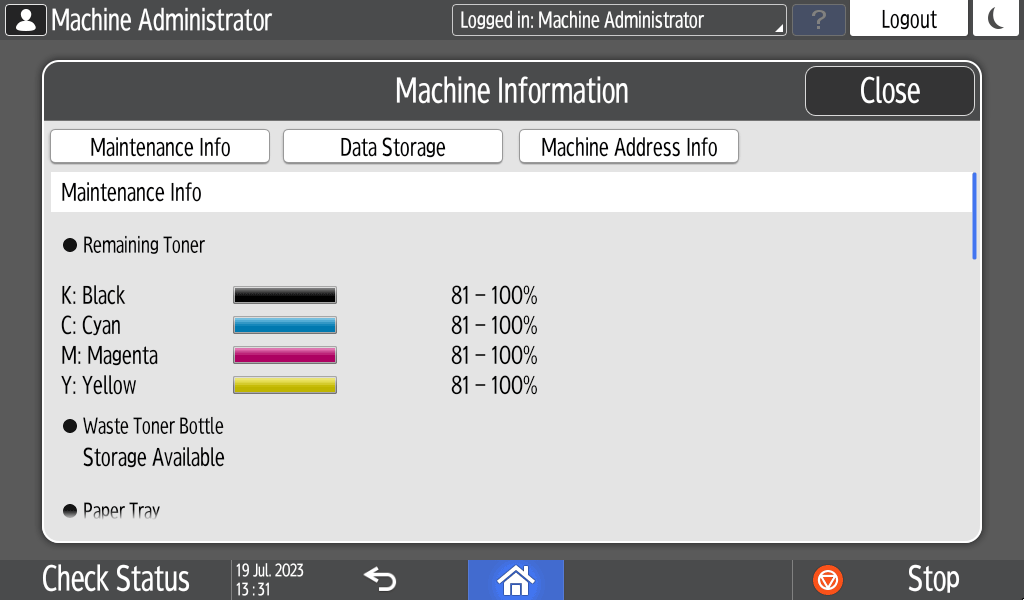The width and height of the screenshot is (1024, 600).
Task: Go to the Home screen
Action: pyautogui.click(x=516, y=579)
